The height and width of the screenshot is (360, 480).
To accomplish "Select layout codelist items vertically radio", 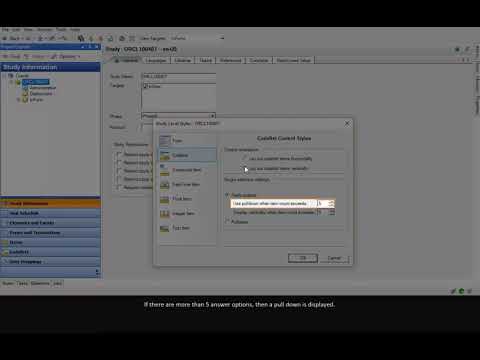I will (245, 168).
